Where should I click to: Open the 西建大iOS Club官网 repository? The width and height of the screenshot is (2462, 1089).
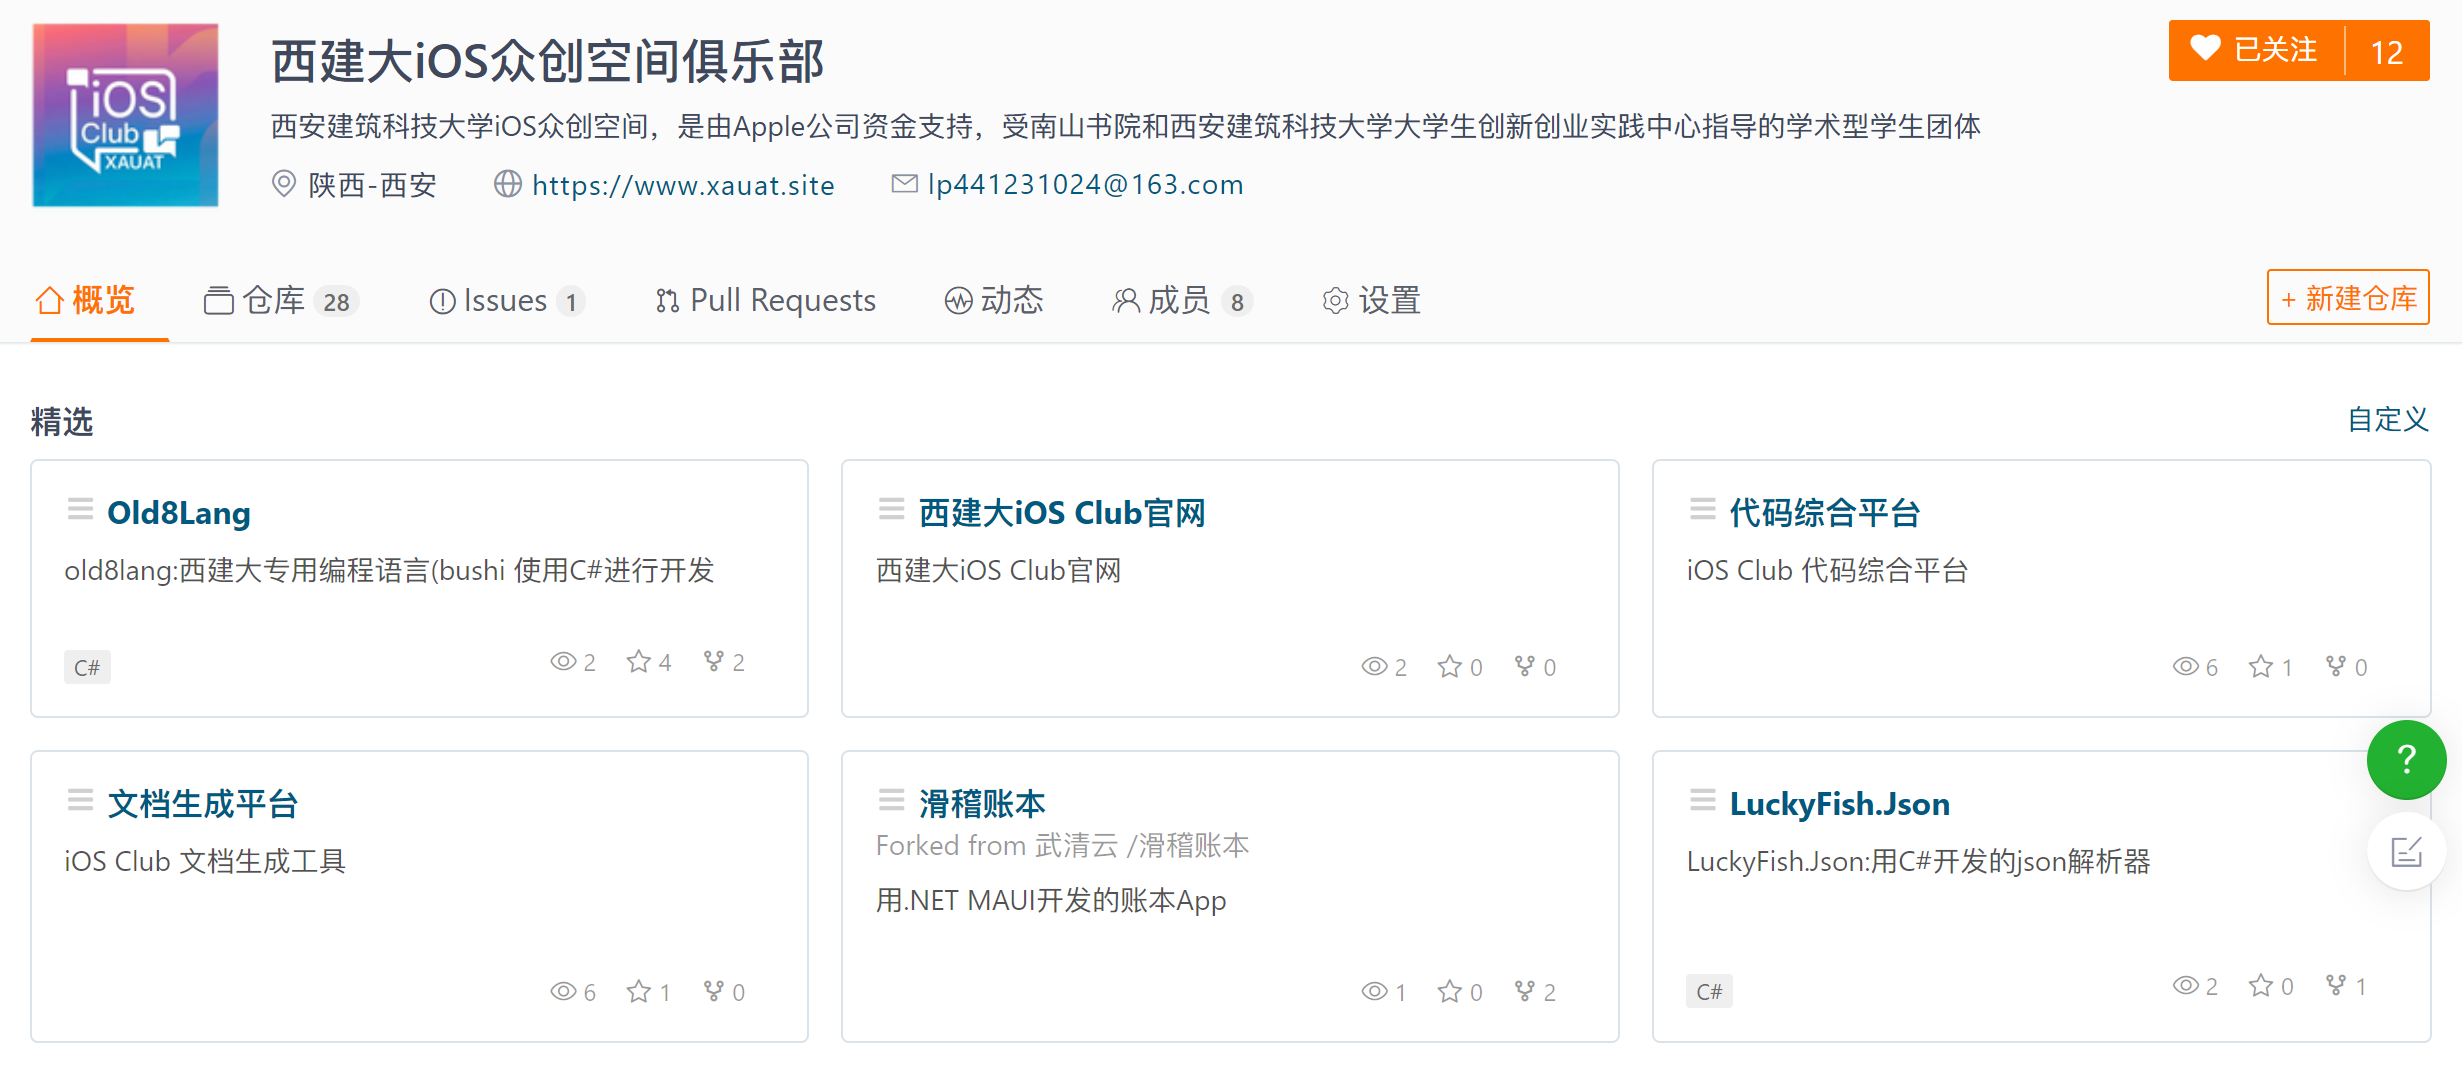click(x=1062, y=512)
